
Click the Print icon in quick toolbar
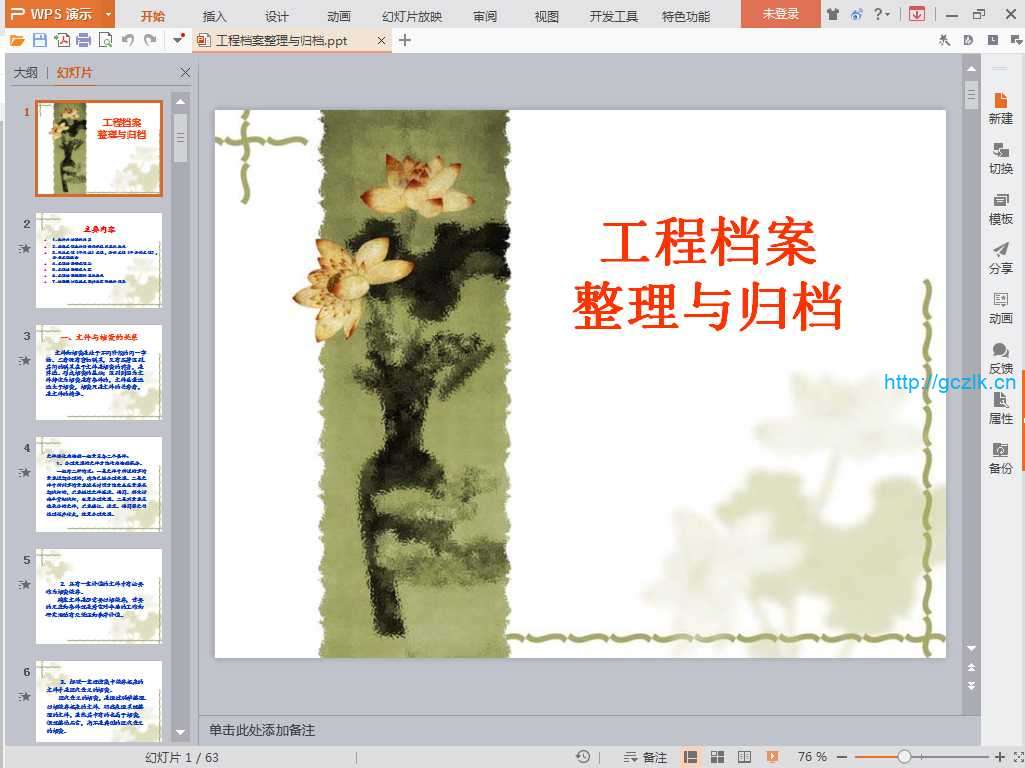83,40
